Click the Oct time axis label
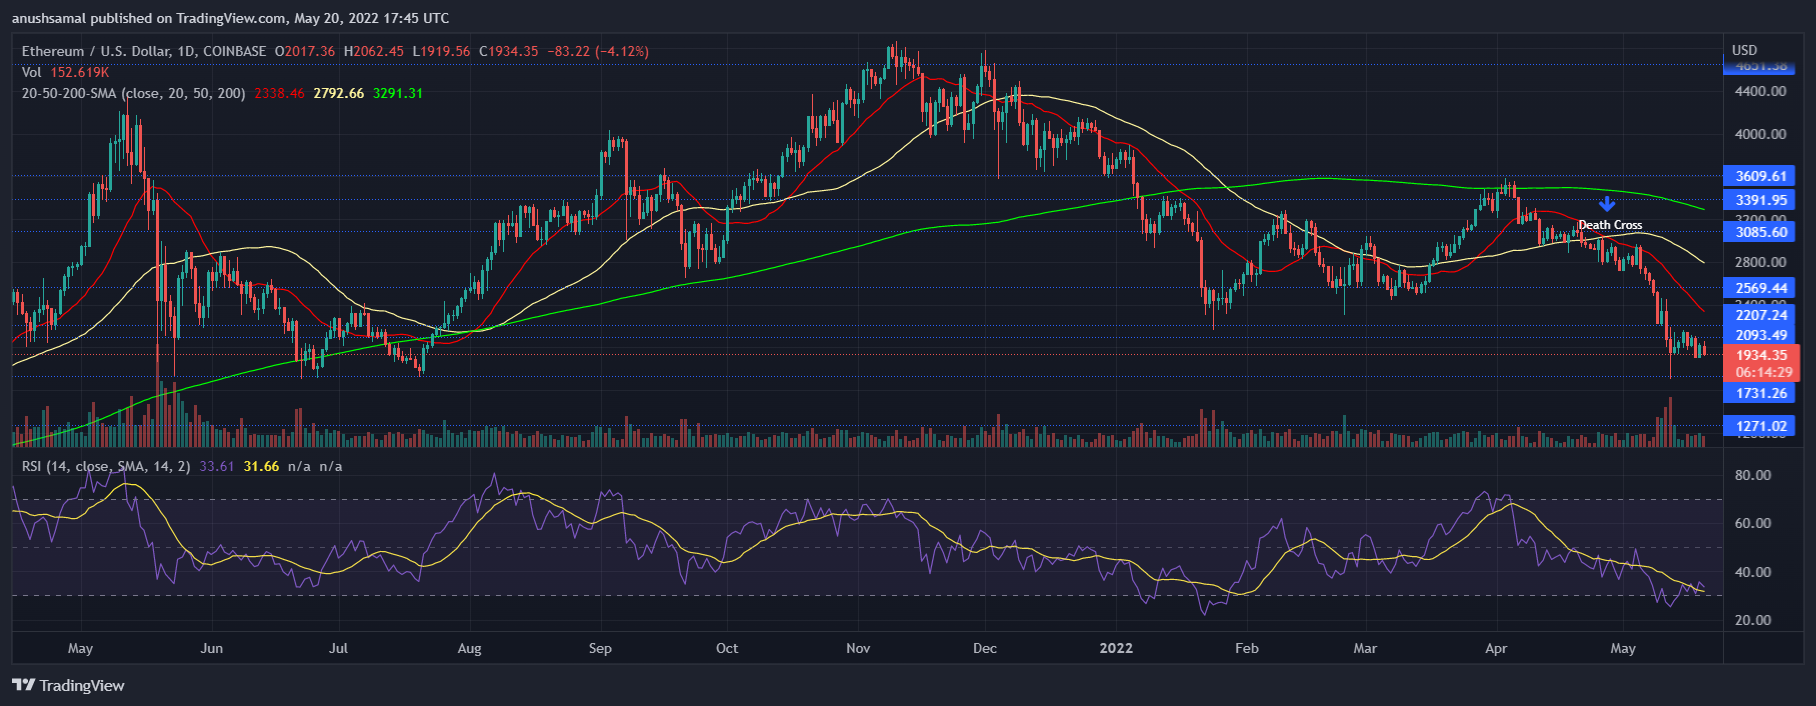This screenshot has height=706, width=1816. [x=727, y=648]
